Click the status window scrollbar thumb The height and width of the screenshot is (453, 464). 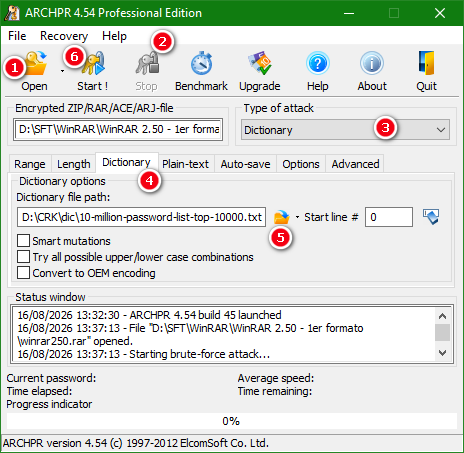(442, 333)
